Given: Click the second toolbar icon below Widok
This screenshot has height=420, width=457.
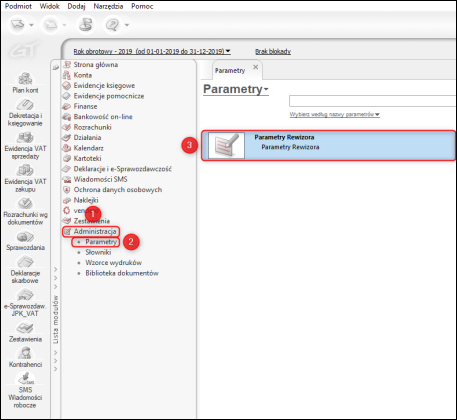Looking at the screenshot, I should 51,24.
